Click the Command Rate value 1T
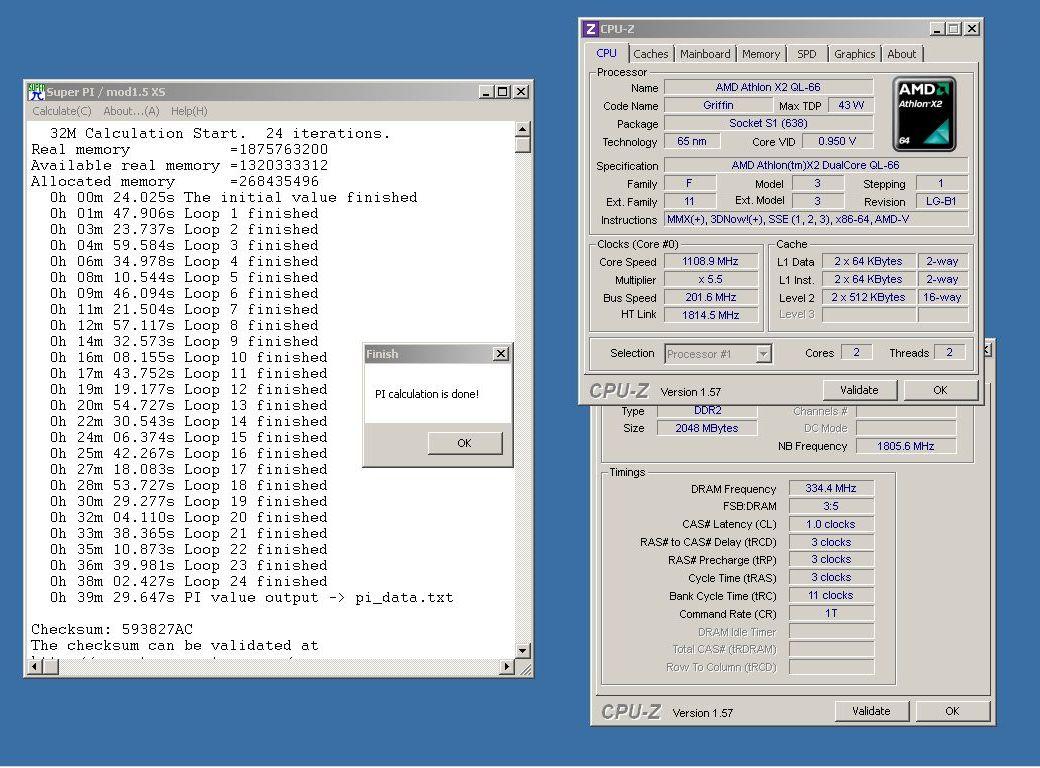The width and height of the screenshot is (1040, 768). click(831, 613)
